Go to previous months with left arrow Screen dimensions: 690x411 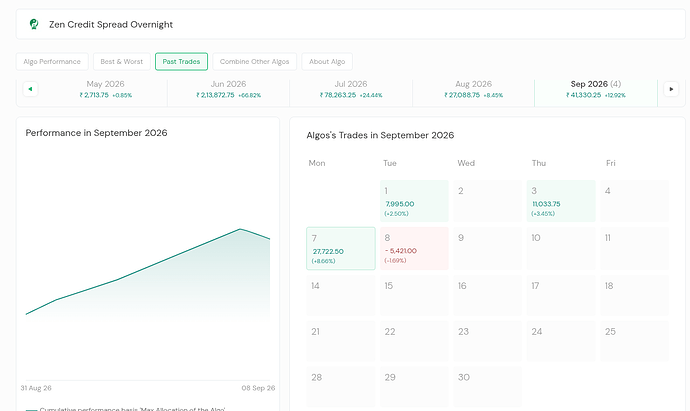pos(30,89)
